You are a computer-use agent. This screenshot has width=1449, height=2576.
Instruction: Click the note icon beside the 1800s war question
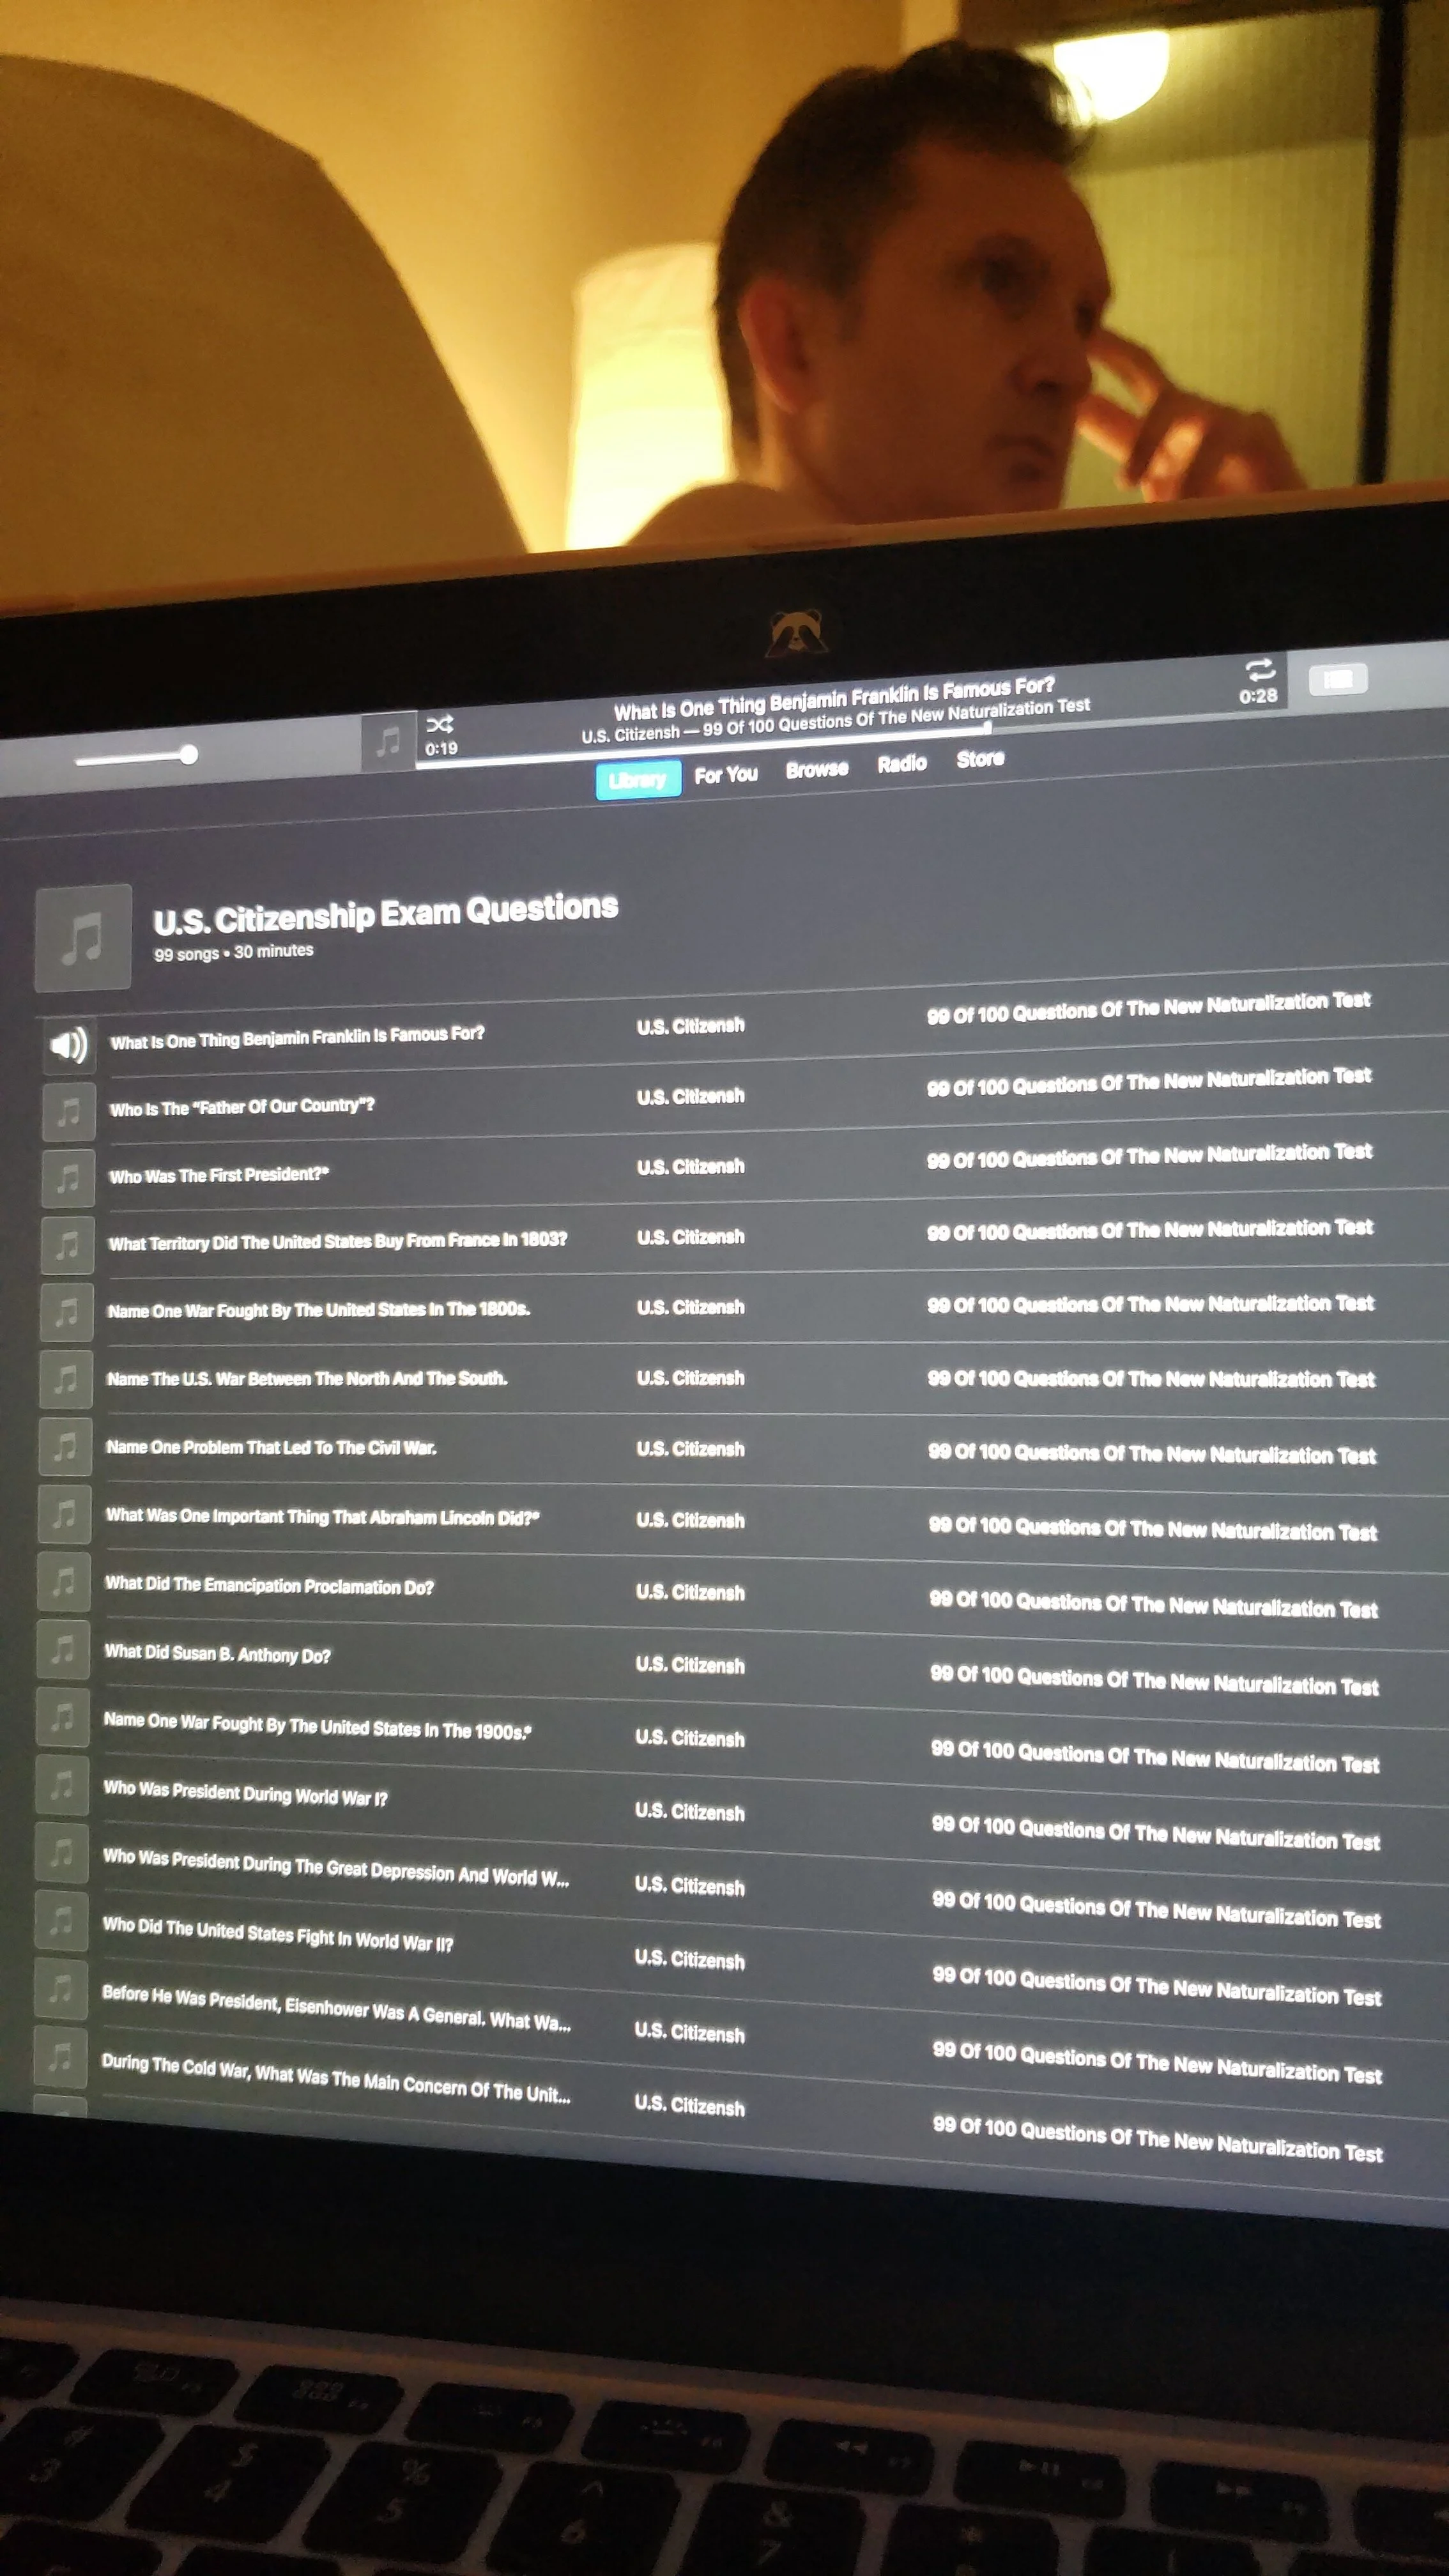click(x=66, y=1313)
